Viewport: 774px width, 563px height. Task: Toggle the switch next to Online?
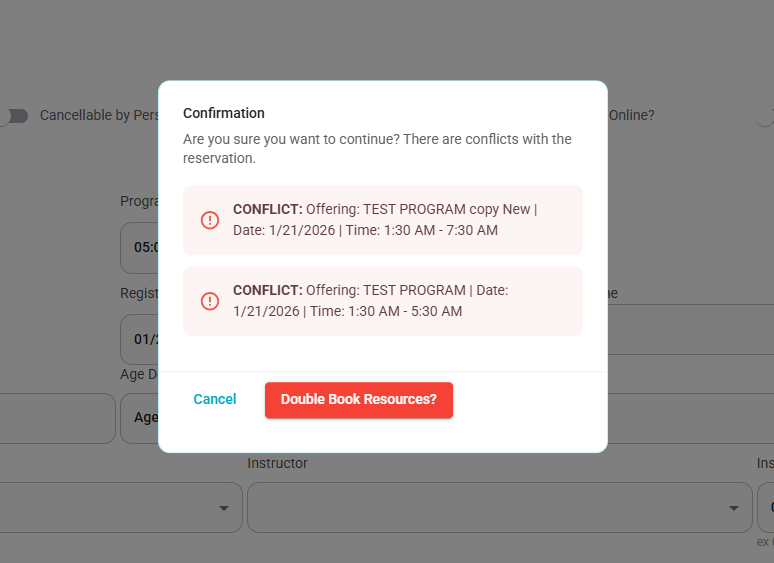pyautogui.click(x=765, y=116)
